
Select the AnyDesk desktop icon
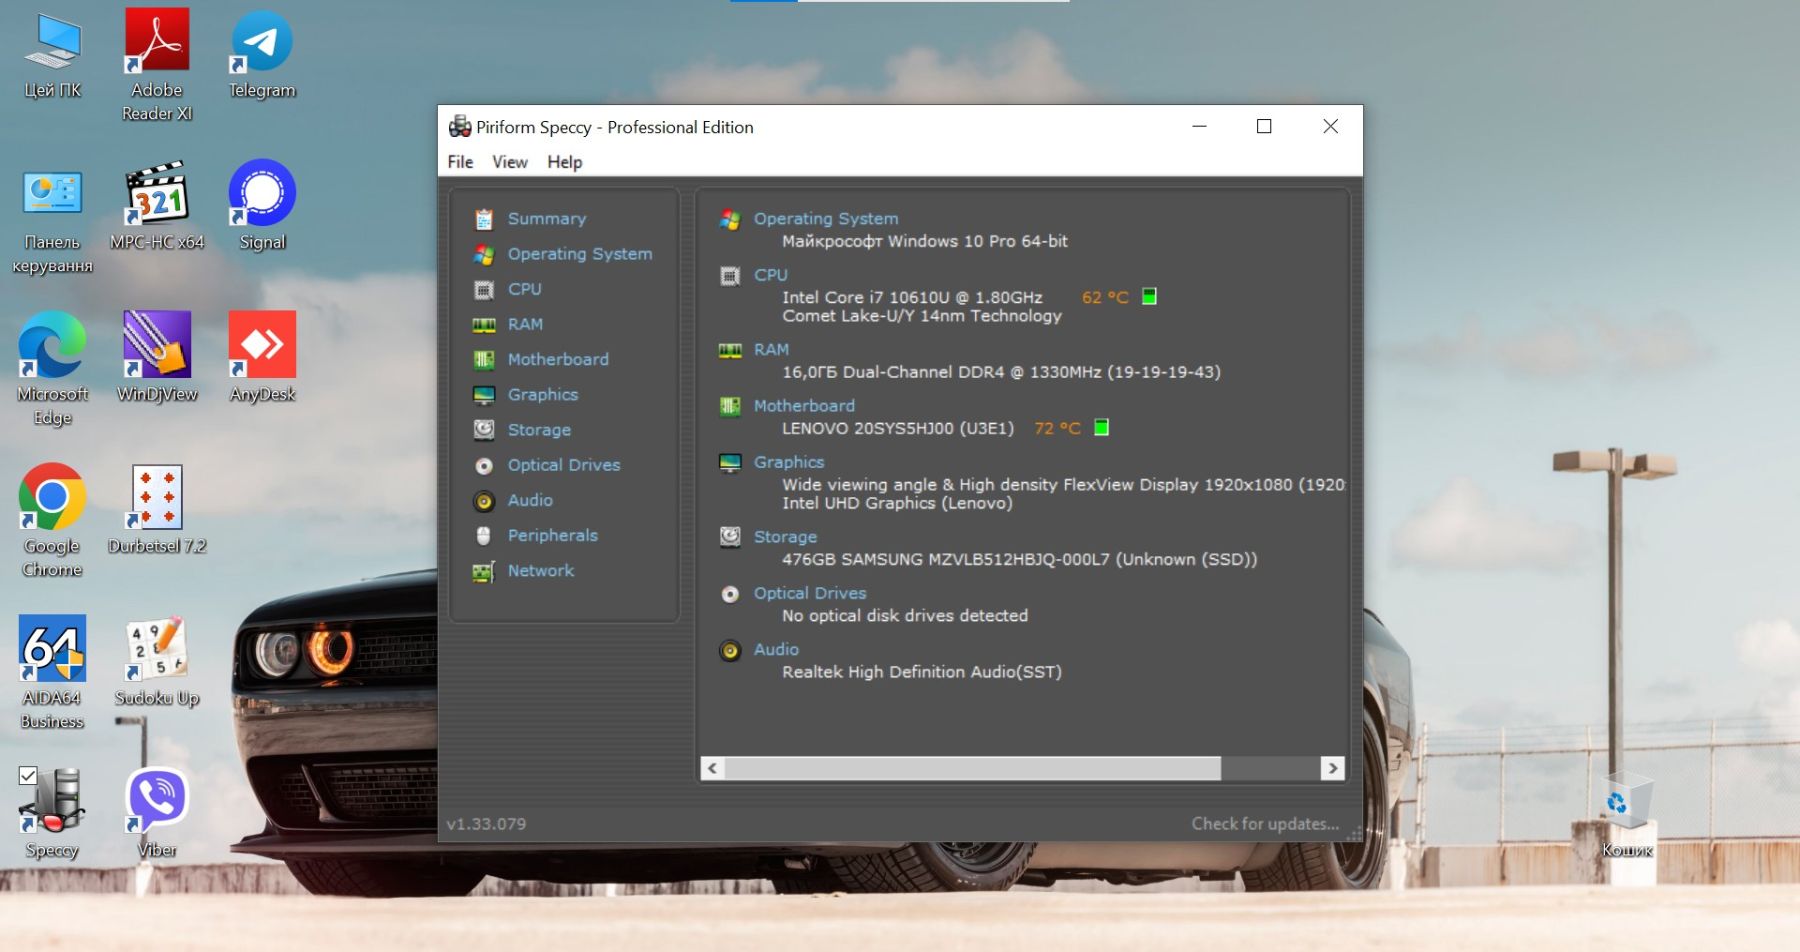[262, 358]
